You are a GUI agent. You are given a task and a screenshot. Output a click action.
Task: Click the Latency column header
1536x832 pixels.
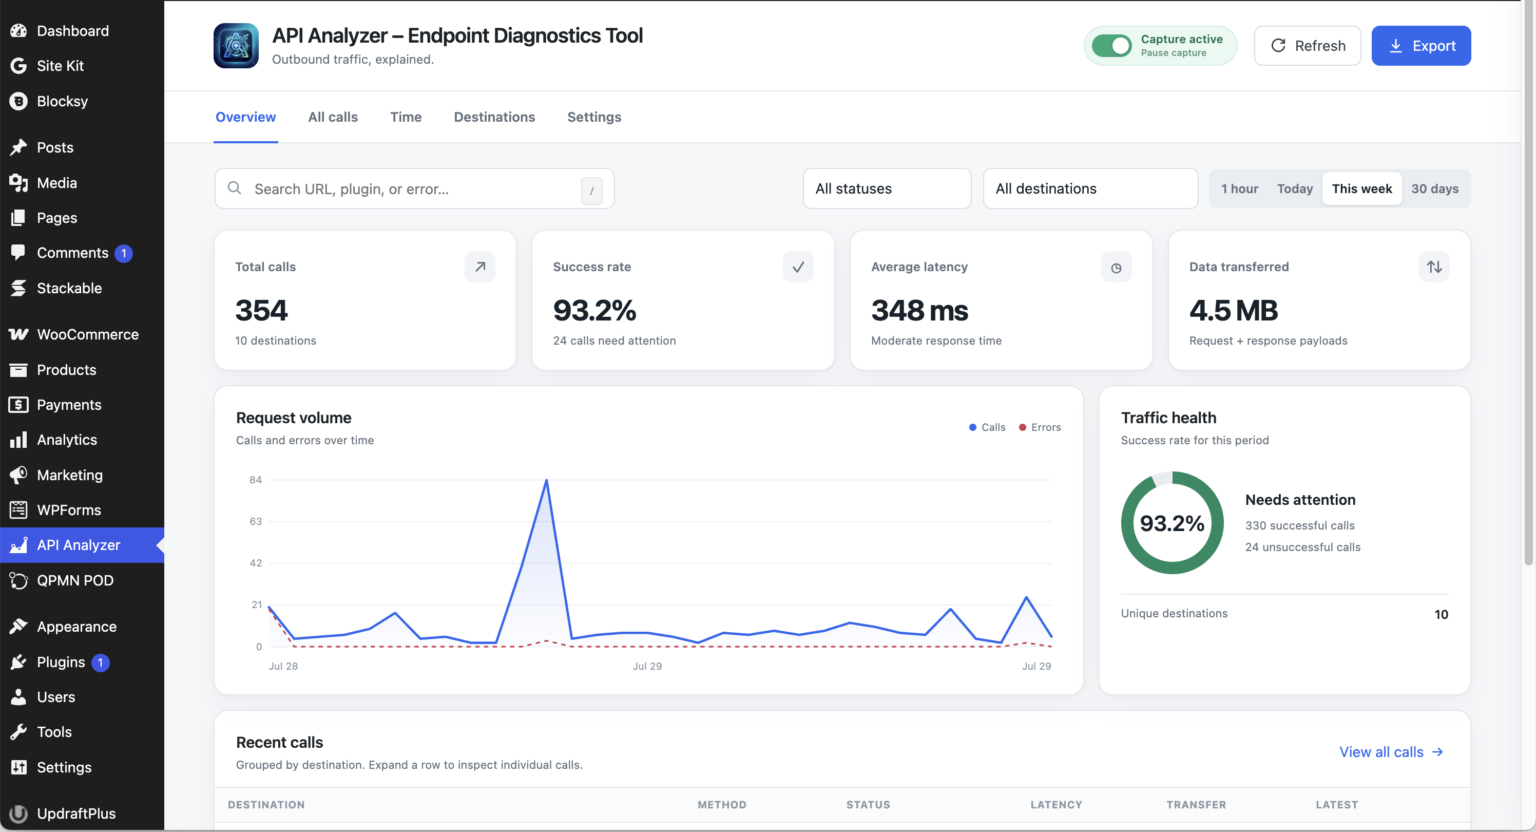(x=1056, y=805)
